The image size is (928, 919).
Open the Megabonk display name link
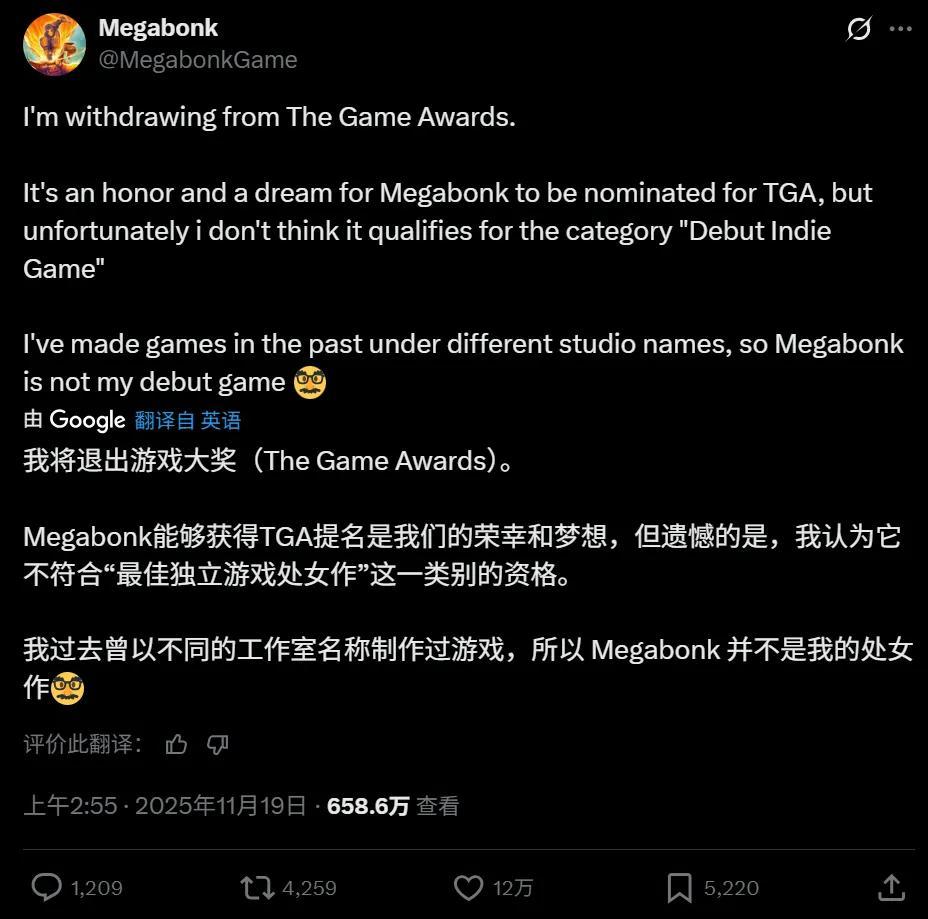[x=158, y=28]
